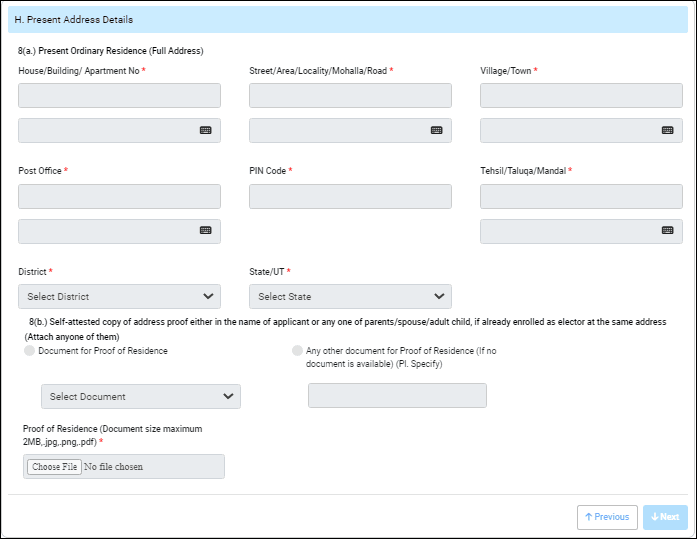Click keyboard icon under Post Office field

(x=205, y=230)
